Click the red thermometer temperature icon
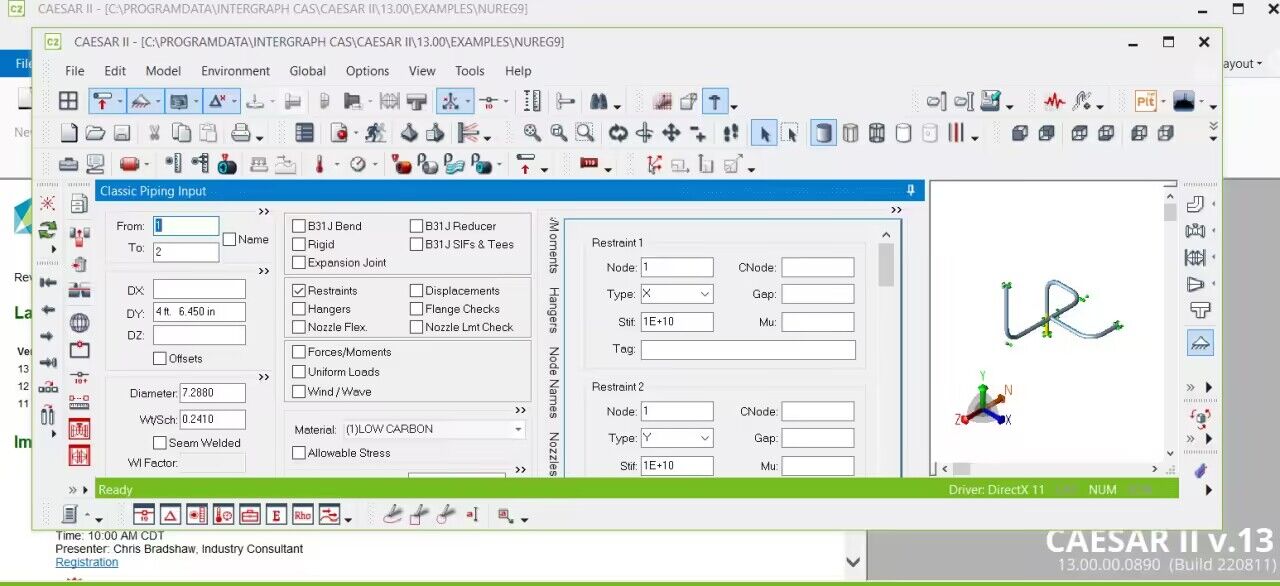The width and height of the screenshot is (1280, 586). [x=320, y=165]
